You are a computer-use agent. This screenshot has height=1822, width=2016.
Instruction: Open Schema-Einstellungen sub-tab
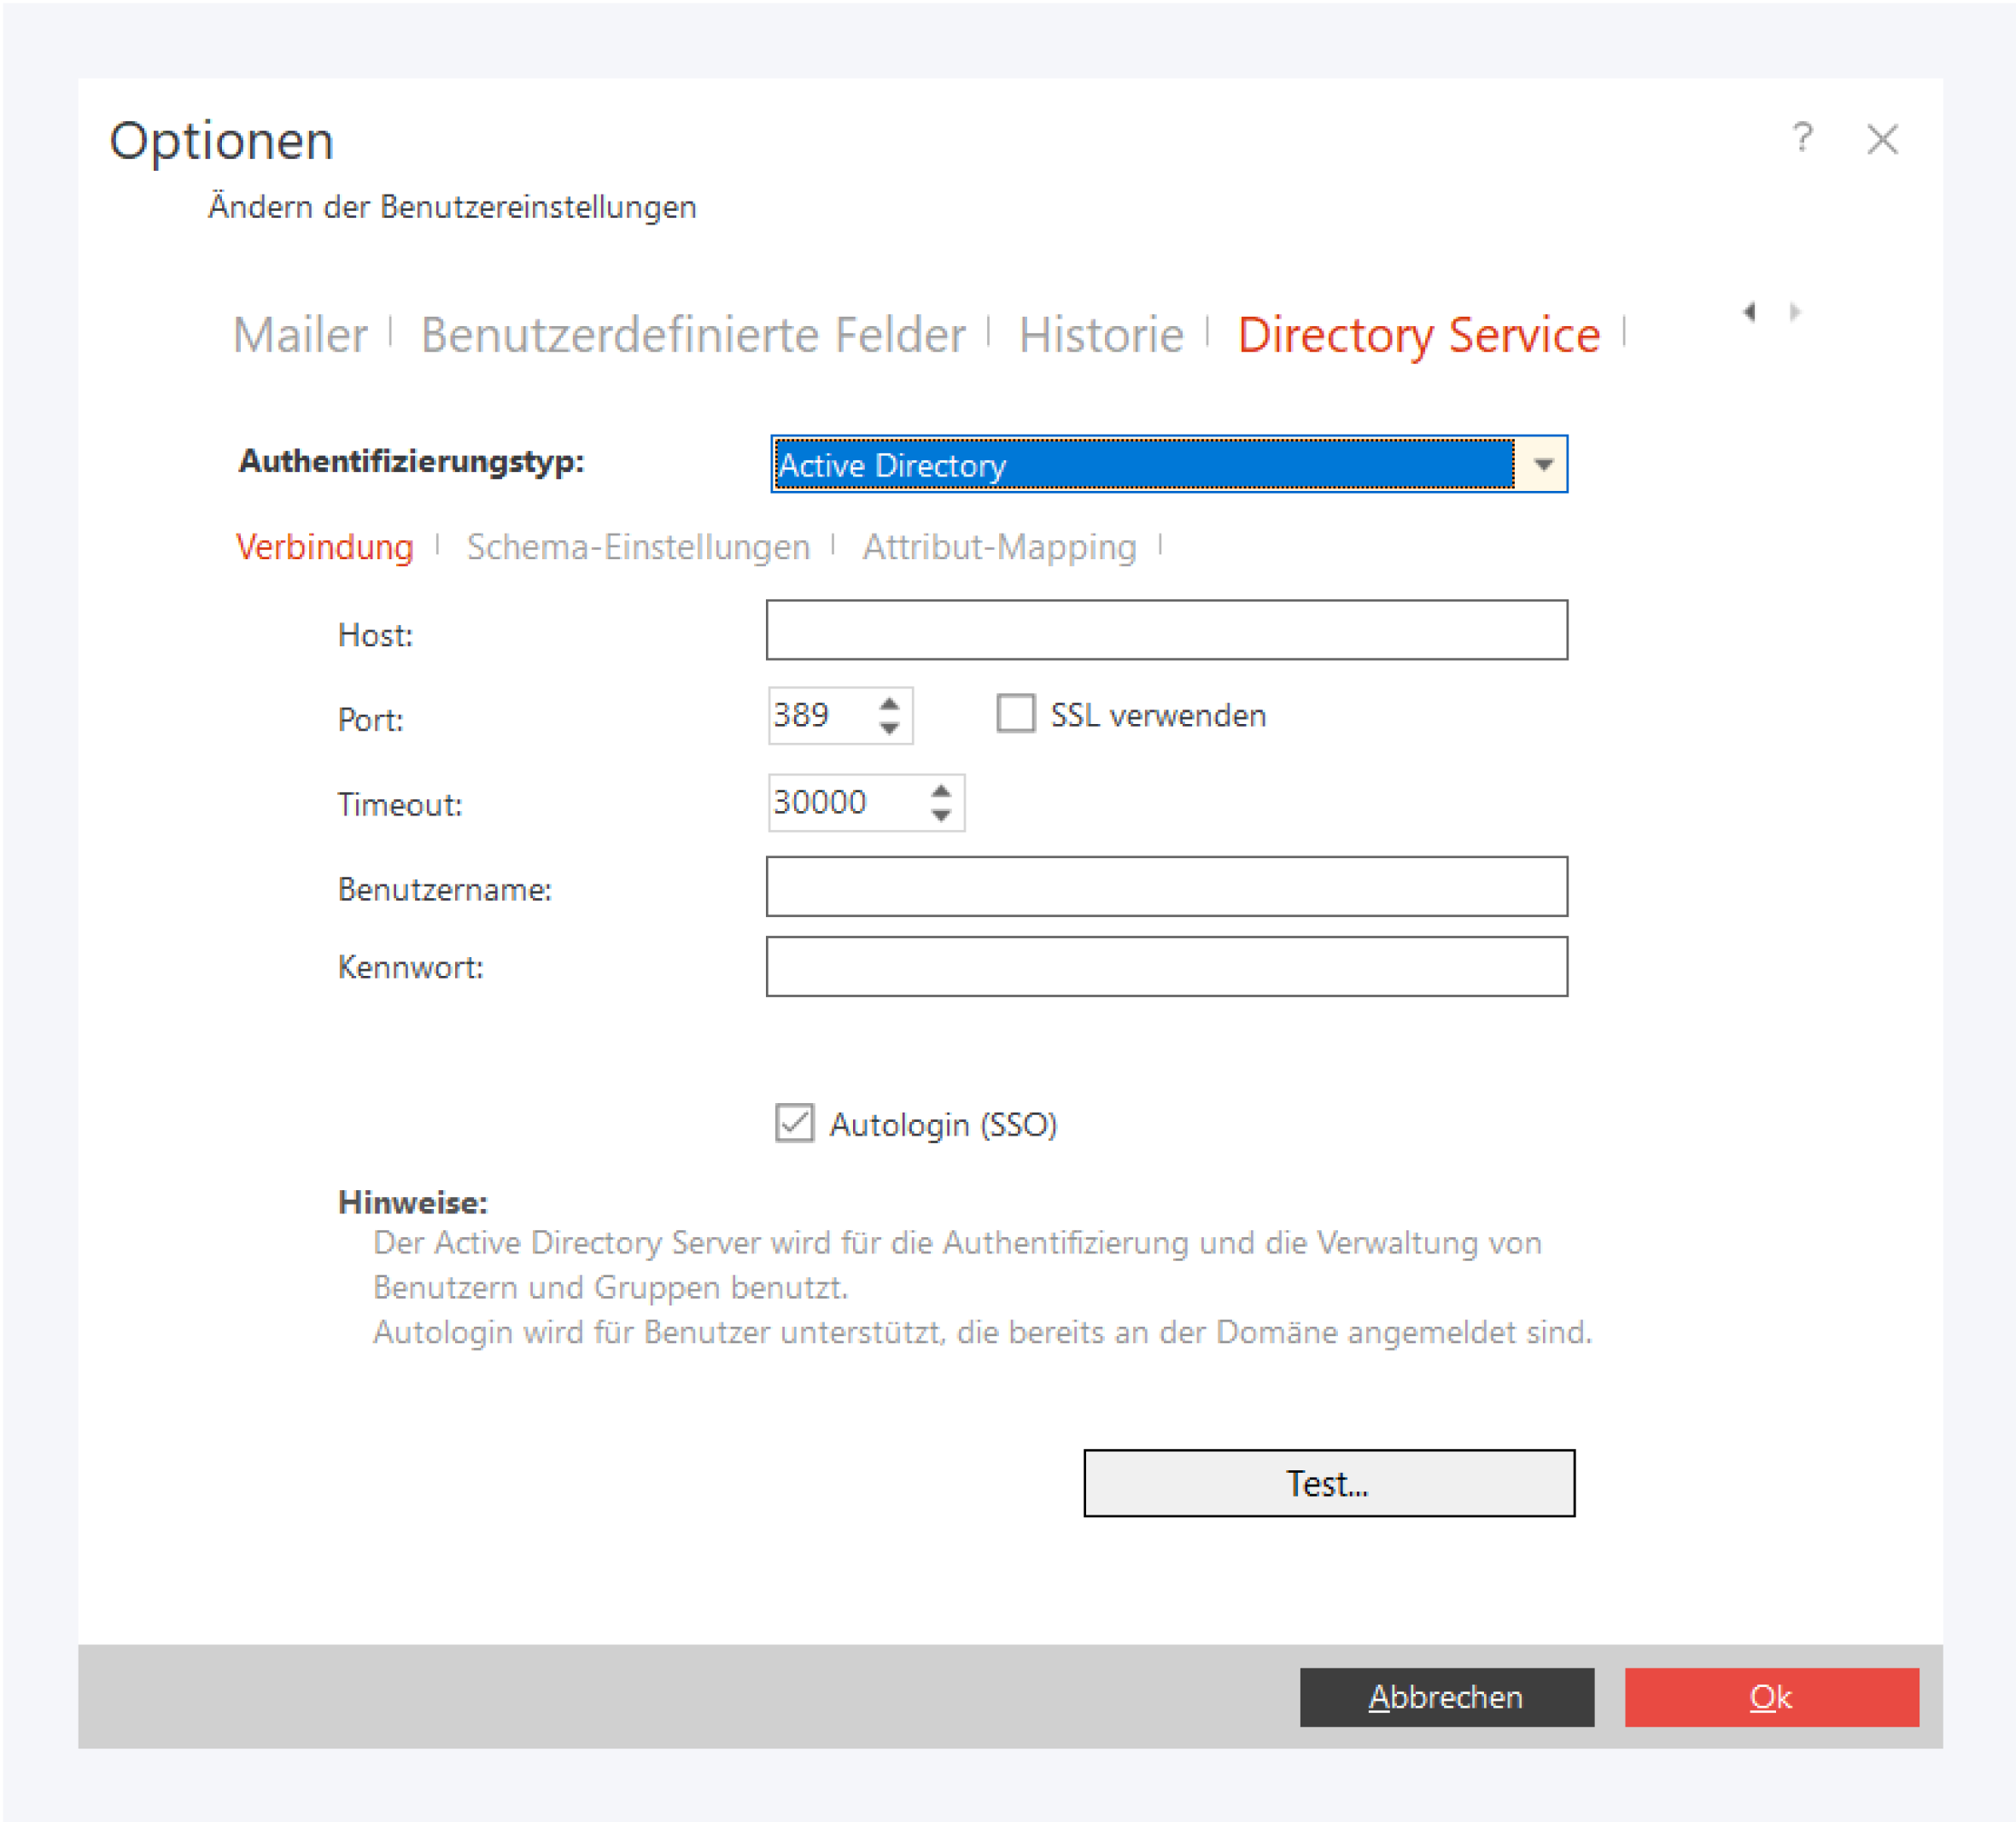[x=638, y=547]
